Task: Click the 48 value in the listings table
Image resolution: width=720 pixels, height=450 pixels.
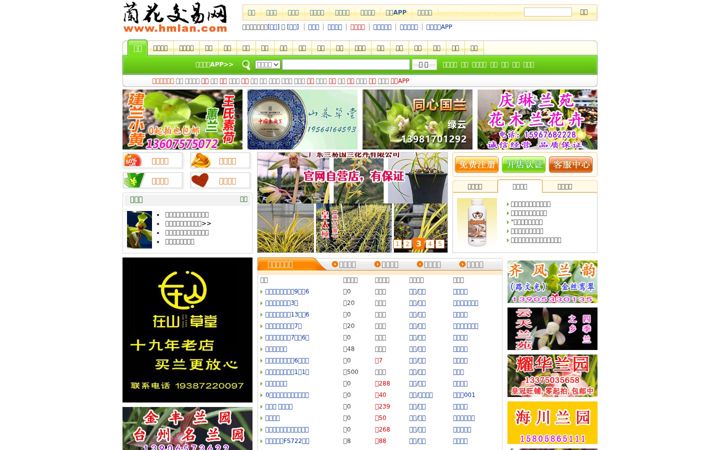Action: (x=349, y=349)
